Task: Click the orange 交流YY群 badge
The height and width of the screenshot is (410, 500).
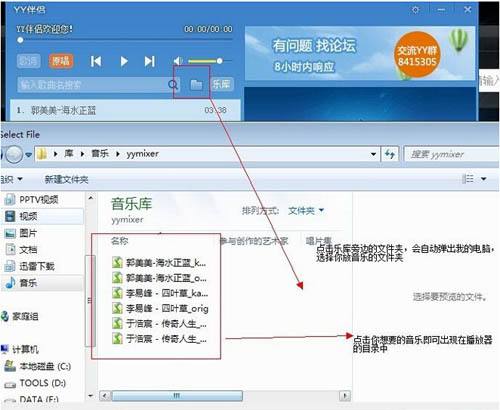Action: click(417, 55)
